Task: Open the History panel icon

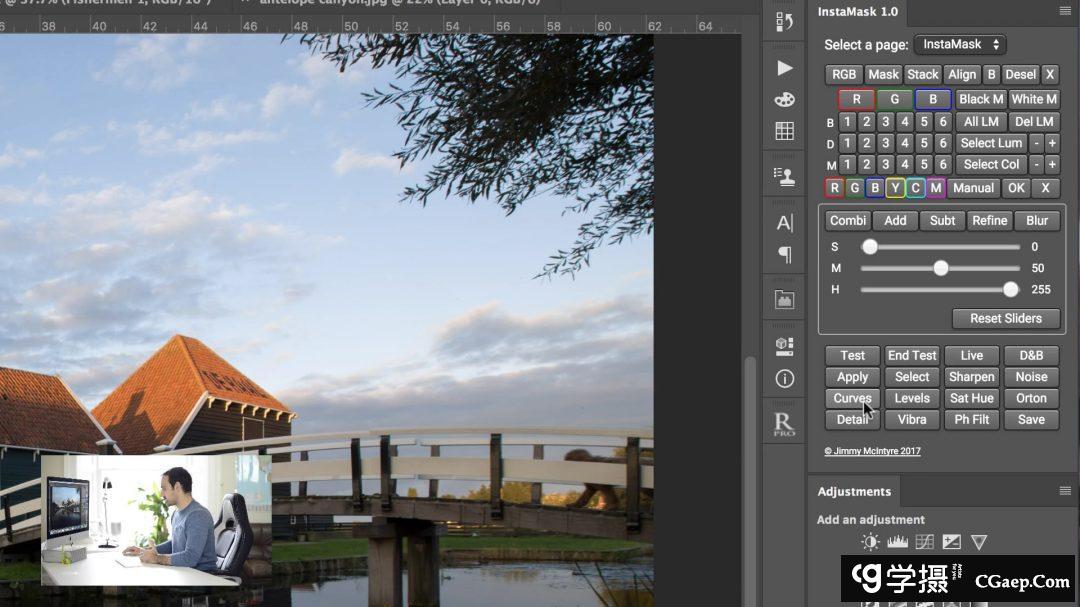Action: [784, 20]
